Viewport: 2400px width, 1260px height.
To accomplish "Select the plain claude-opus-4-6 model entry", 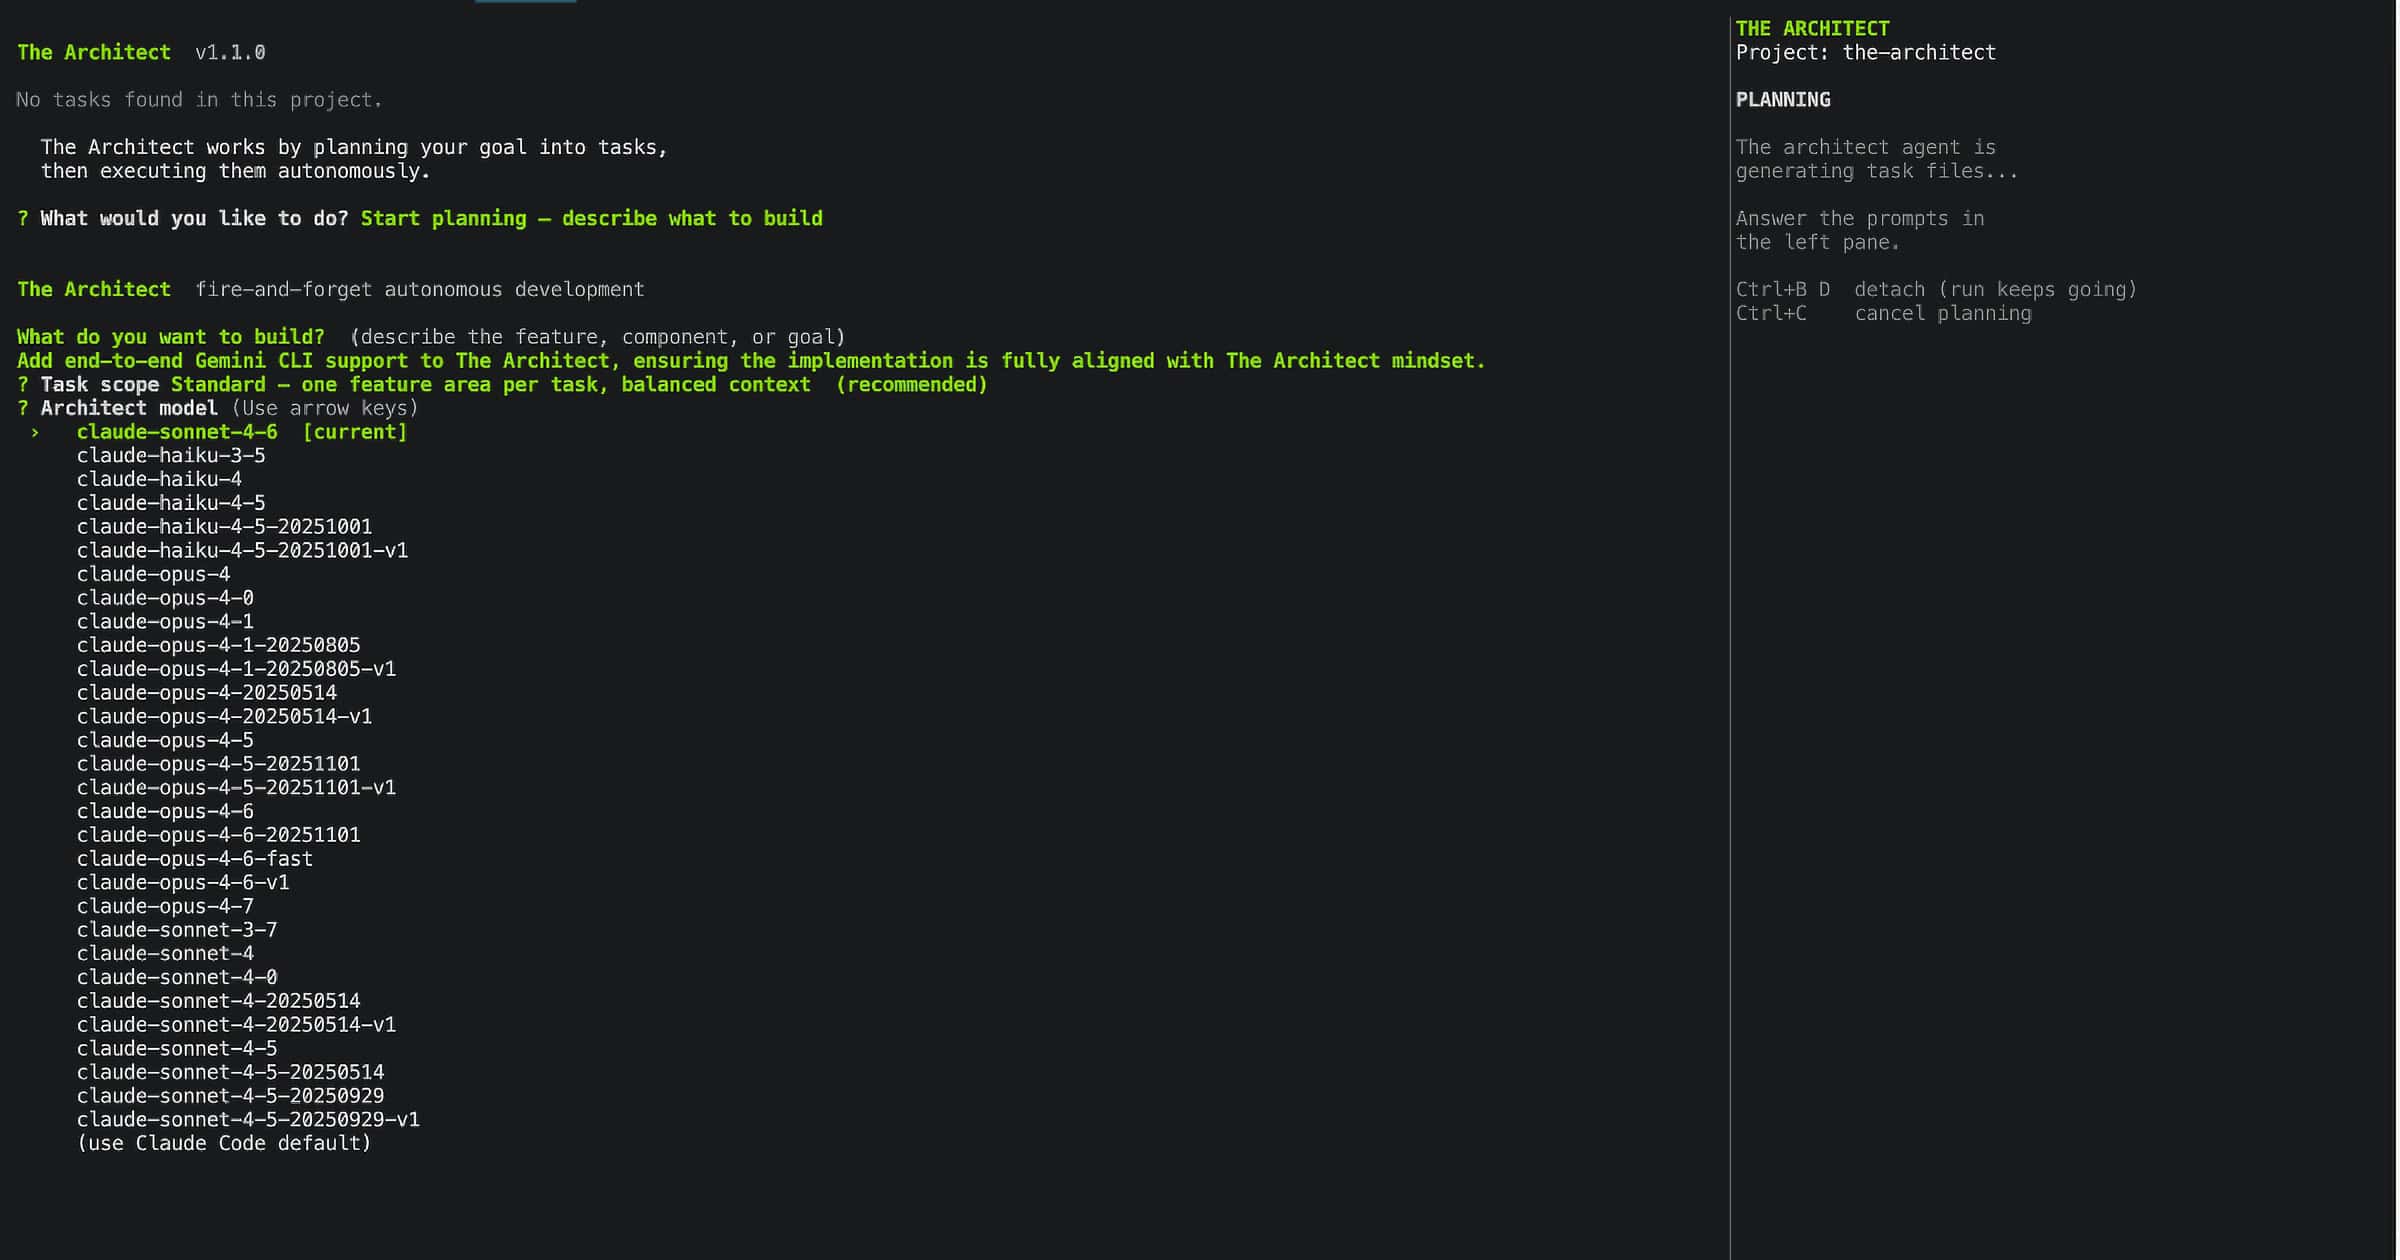I will (165, 812).
